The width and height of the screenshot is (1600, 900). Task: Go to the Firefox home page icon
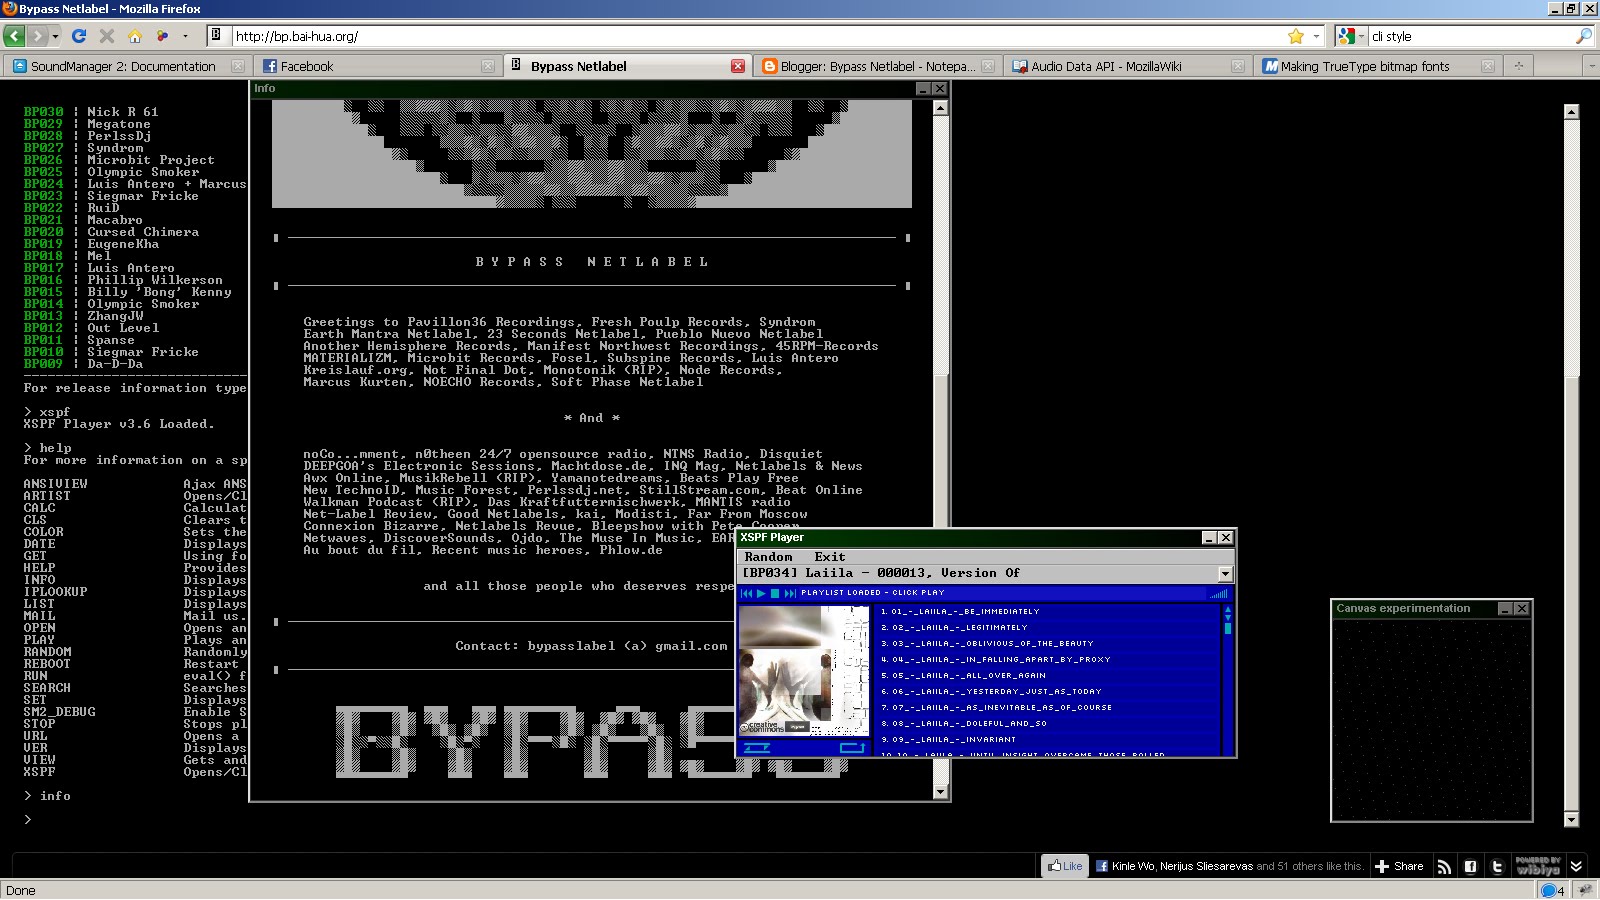135,36
